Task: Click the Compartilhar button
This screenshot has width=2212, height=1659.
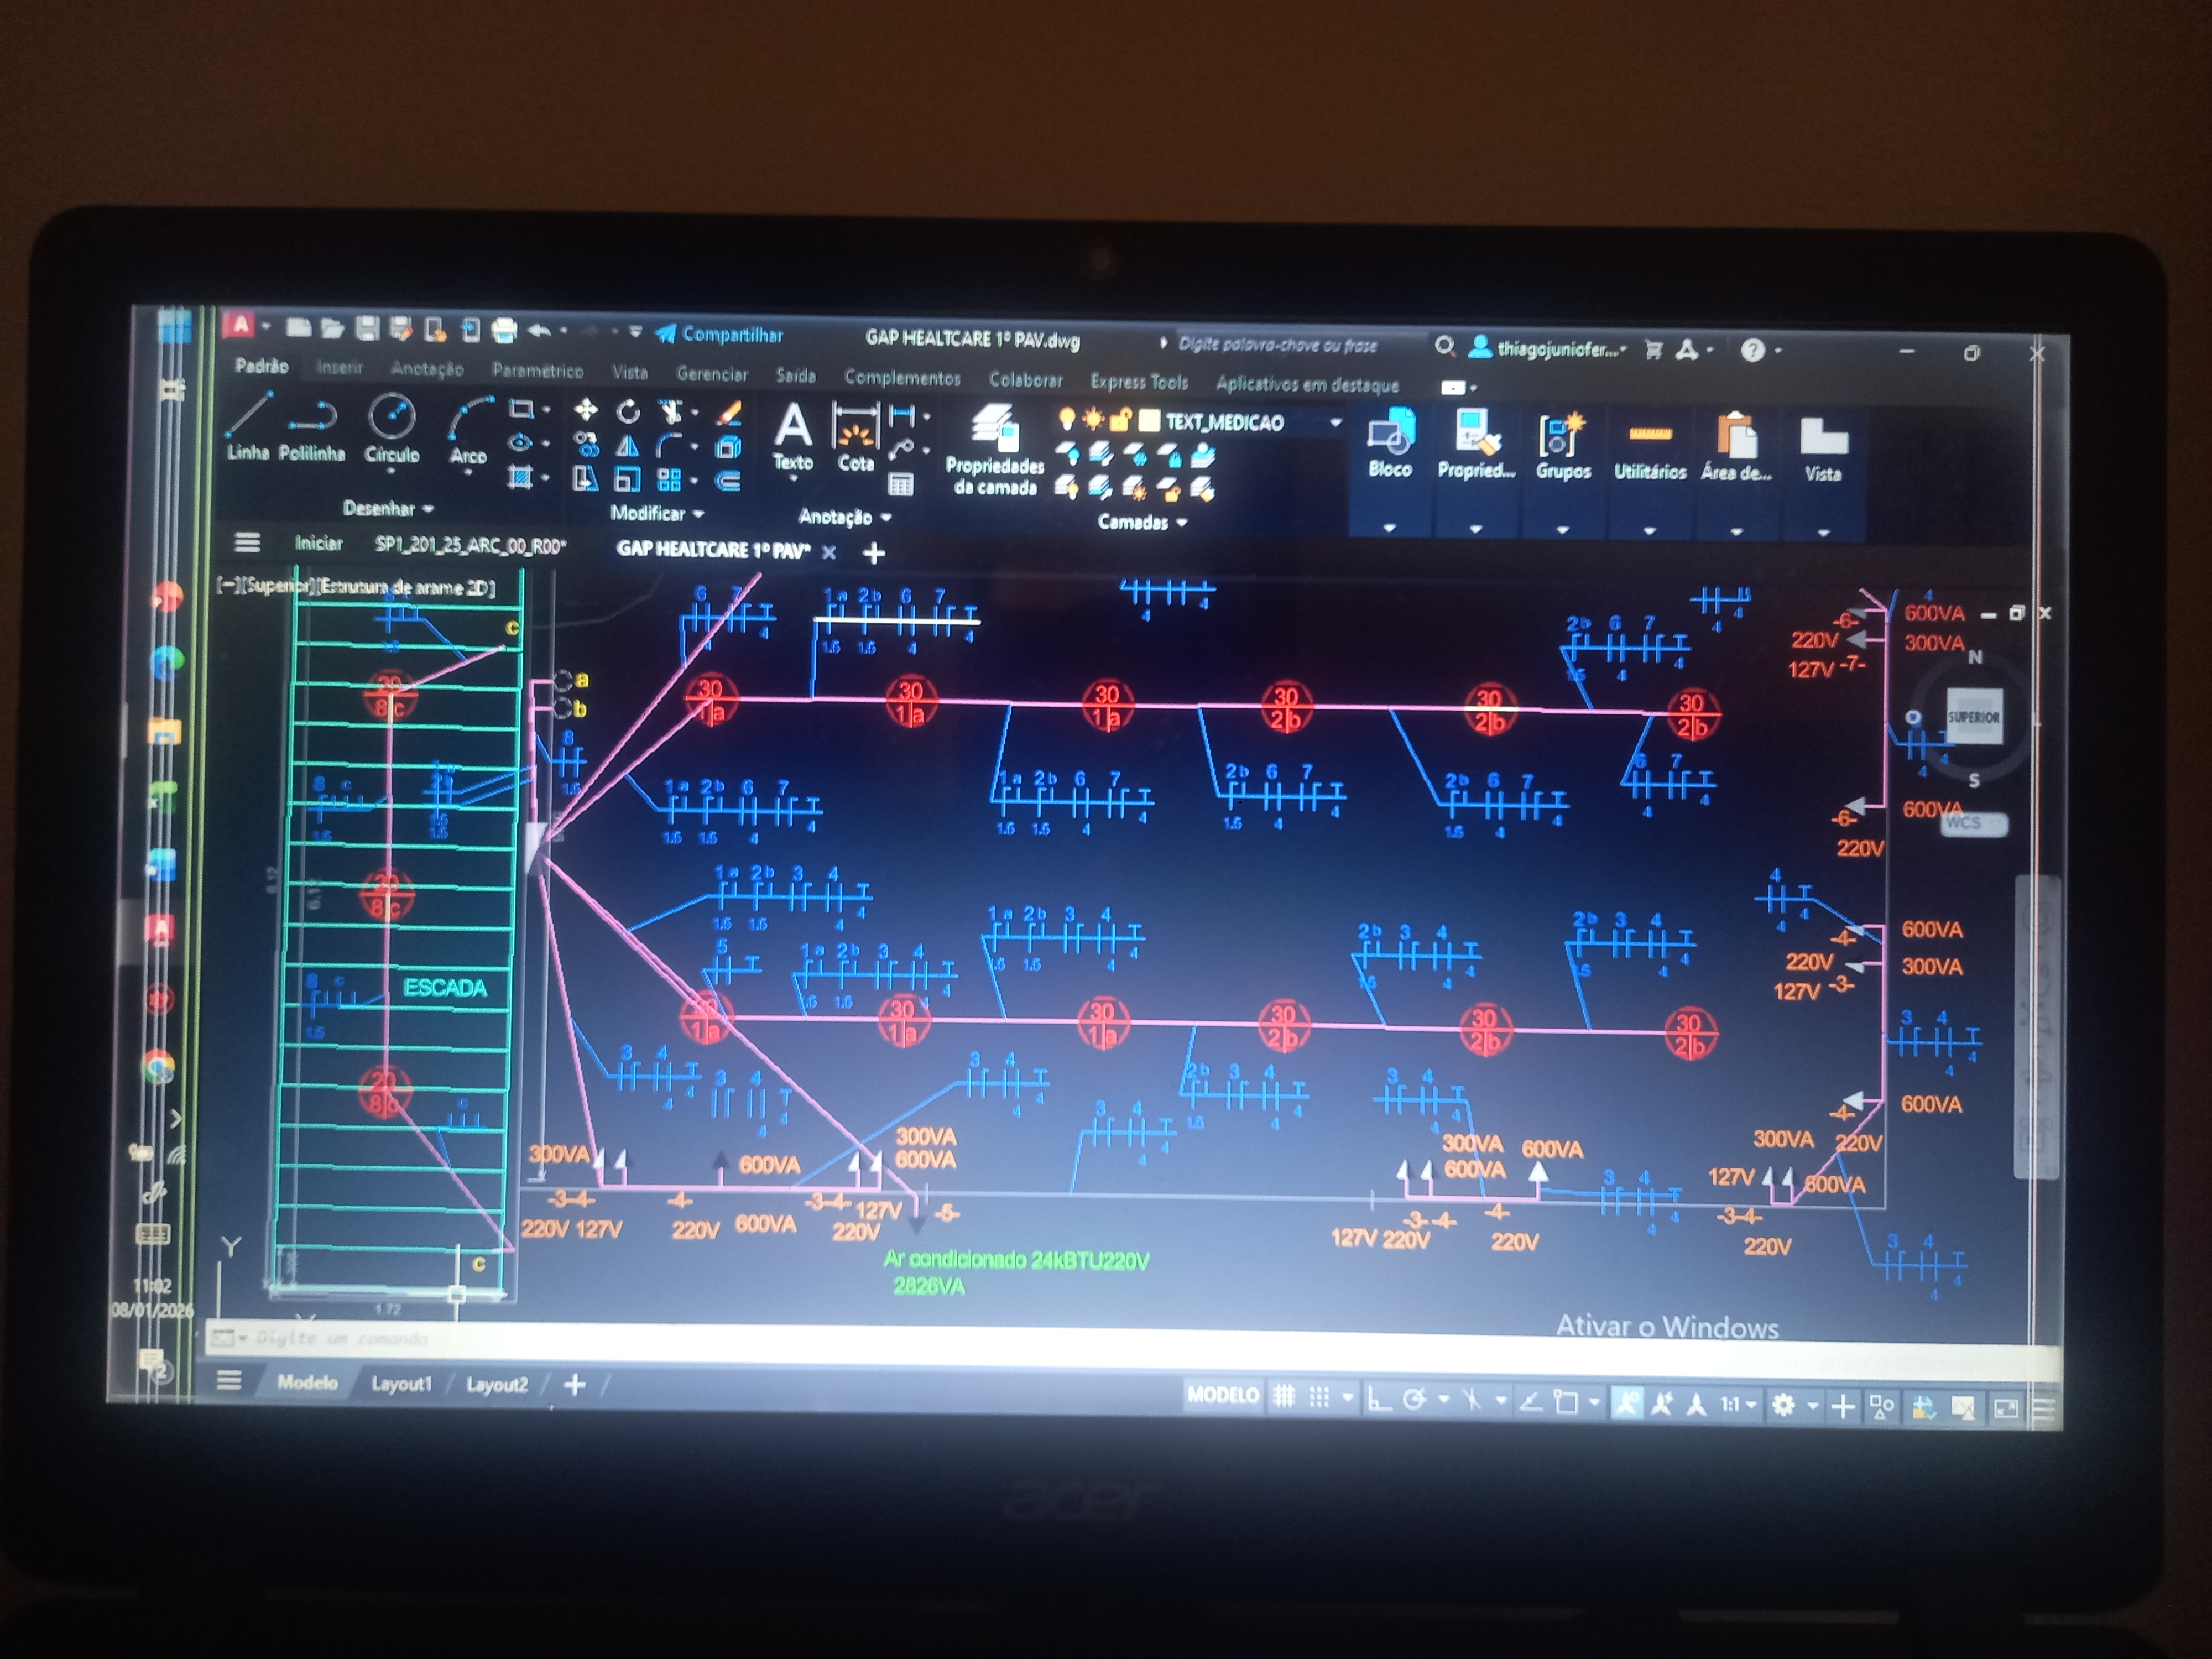Action: [x=720, y=335]
